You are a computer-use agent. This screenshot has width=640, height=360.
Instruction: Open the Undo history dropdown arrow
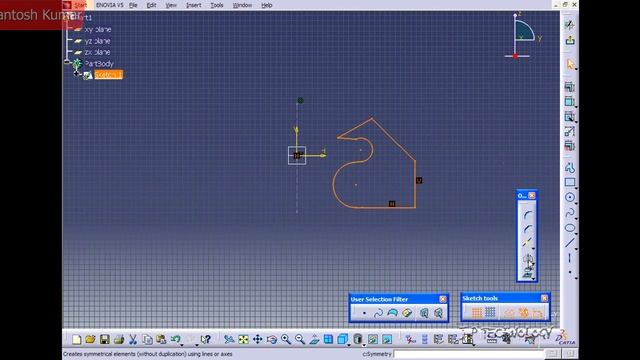pyautogui.click(x=182, y=345)
